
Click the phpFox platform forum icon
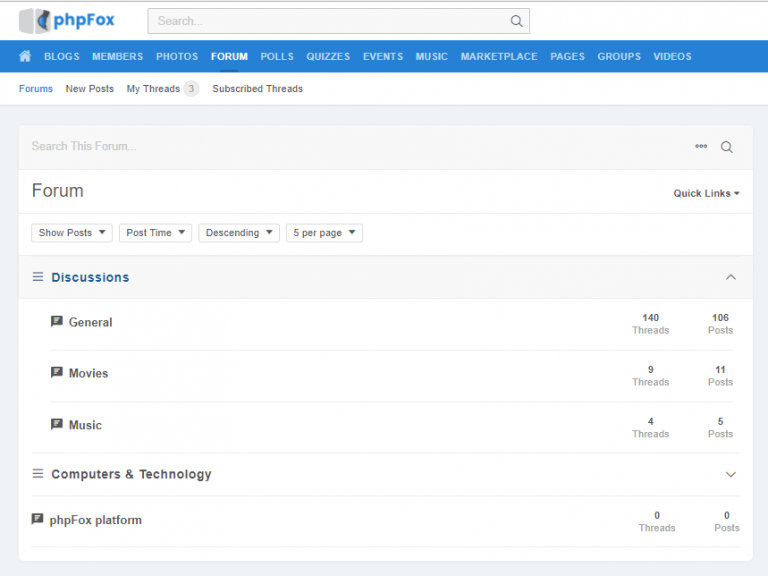coord(38,520)
